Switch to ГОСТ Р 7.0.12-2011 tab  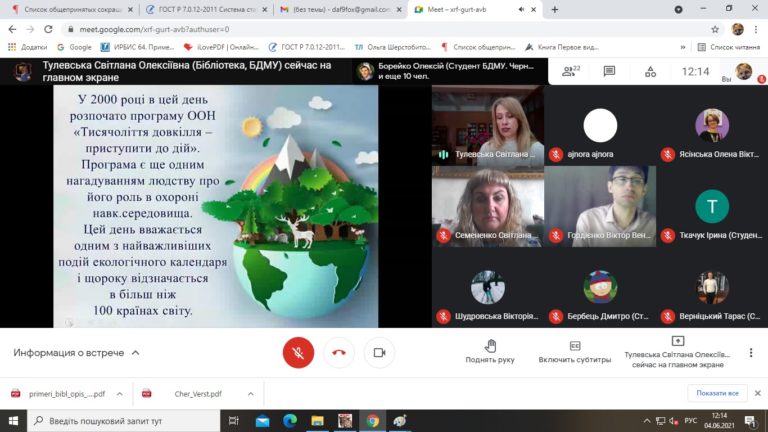207,9
